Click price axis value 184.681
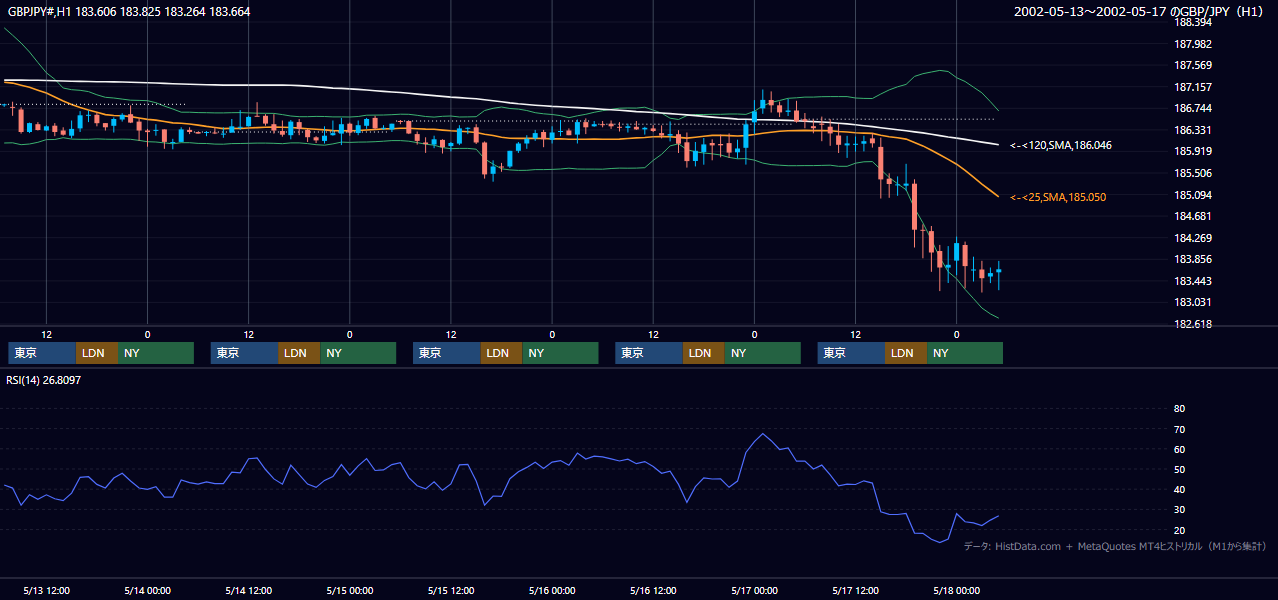1278x600 pixels. (x=1192, y=216)
